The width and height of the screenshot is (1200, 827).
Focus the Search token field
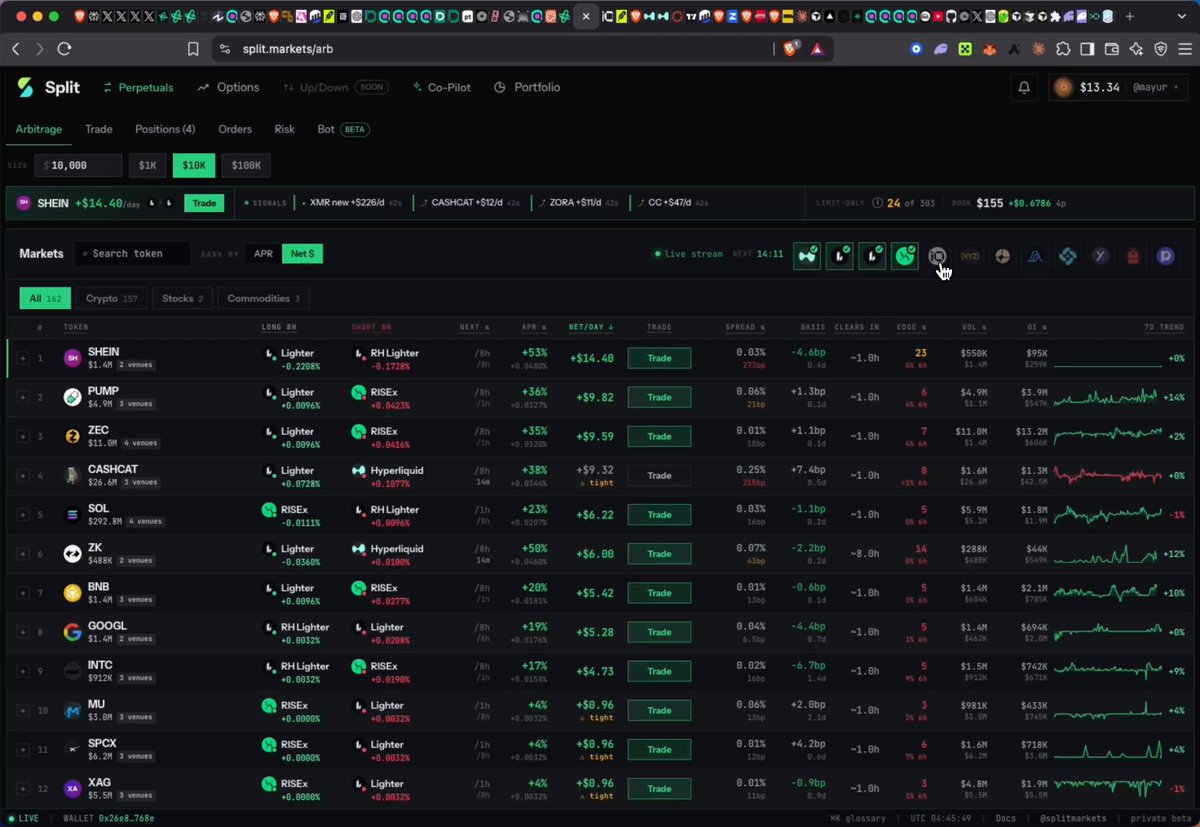click(x=133, y=254)
